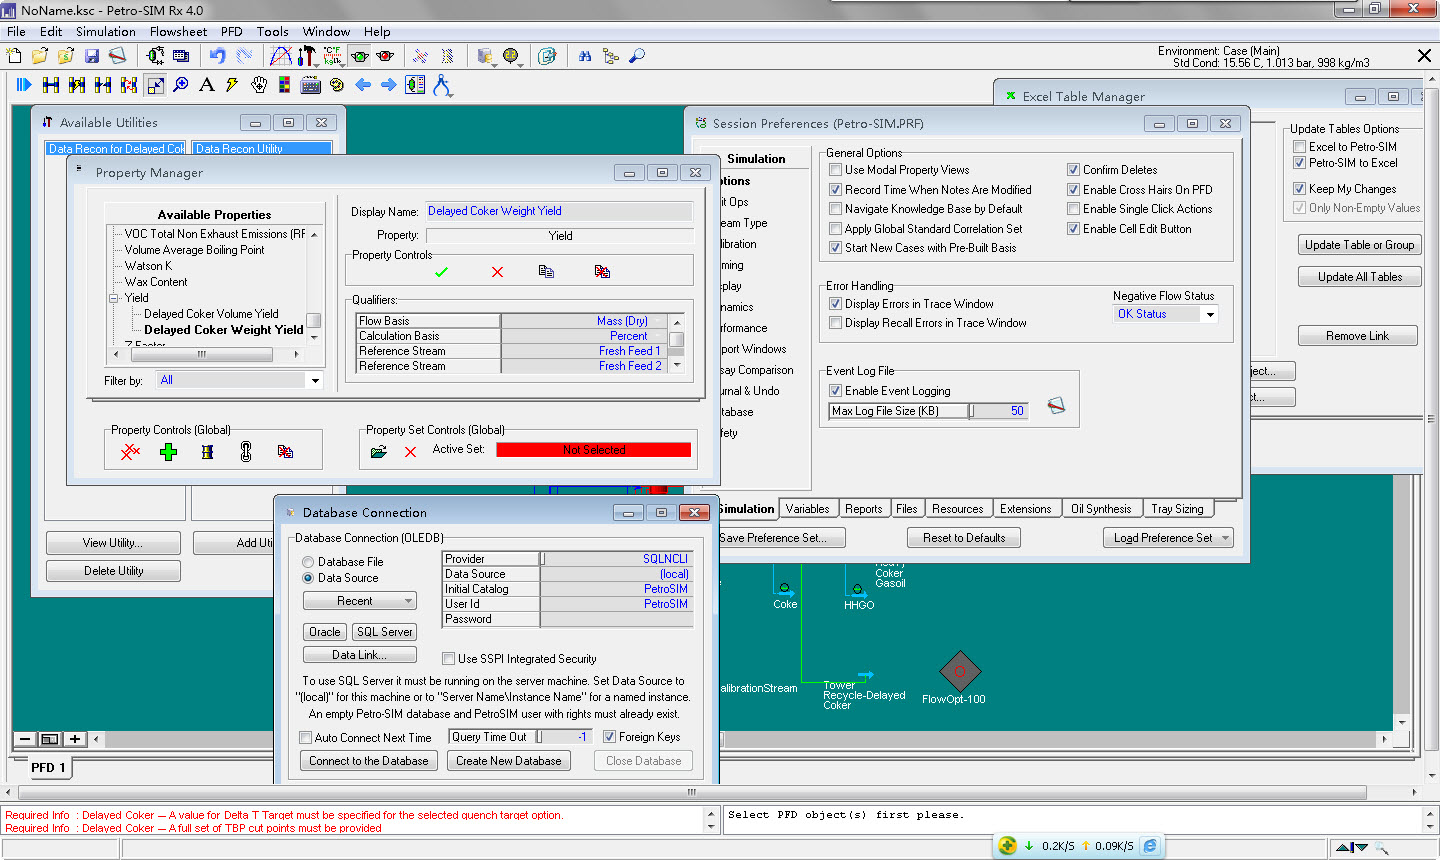Click the Query Time Out value field

tap(565, 737)
